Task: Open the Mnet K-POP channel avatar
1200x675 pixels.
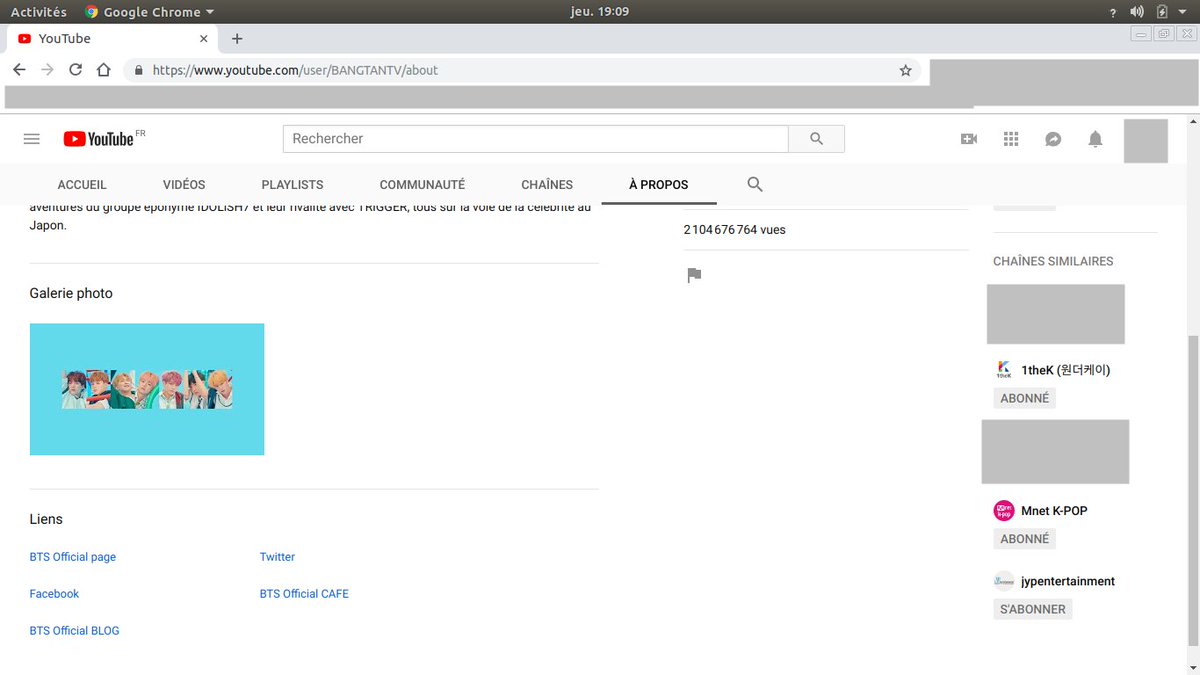Action: (1004, 510)
